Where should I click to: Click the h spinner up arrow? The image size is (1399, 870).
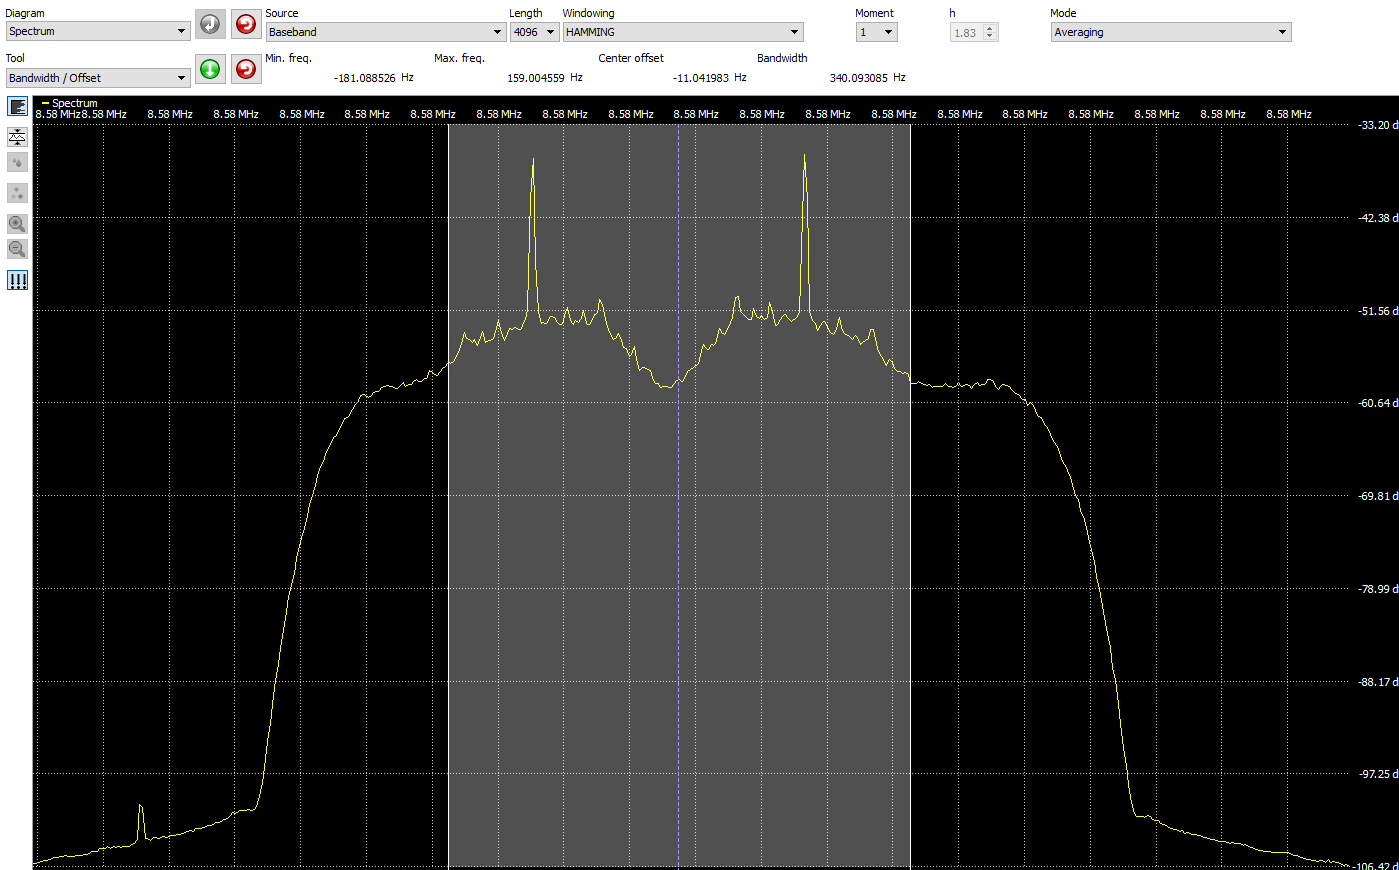(x=990, y=28)
